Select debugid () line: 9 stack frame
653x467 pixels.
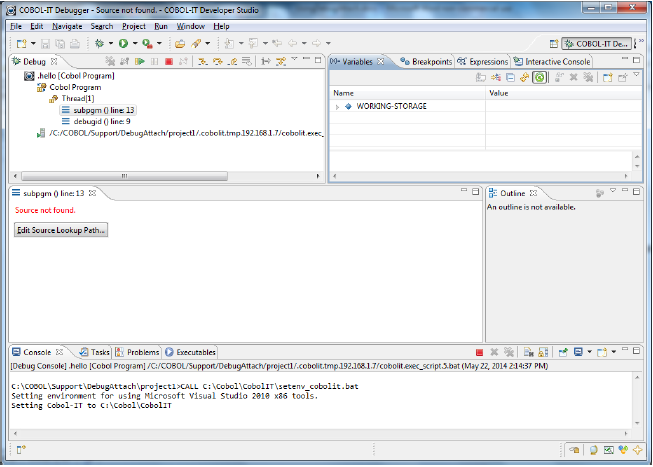(97, 122)
